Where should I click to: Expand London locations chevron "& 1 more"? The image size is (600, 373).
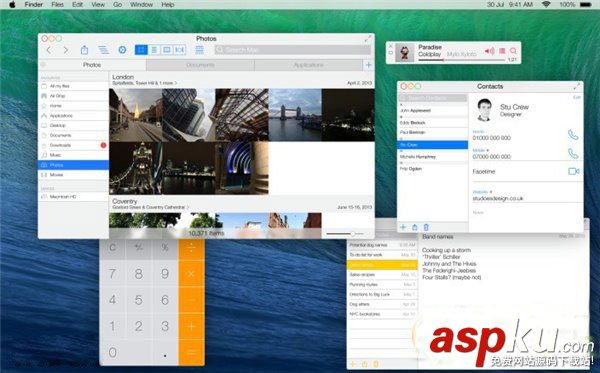[176, 83]
